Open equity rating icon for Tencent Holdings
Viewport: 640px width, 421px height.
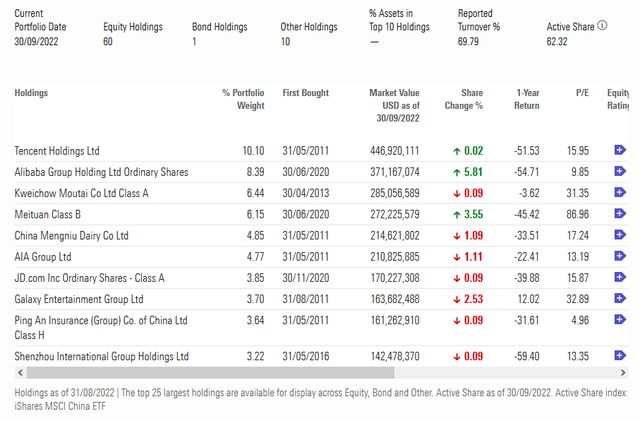620,150
